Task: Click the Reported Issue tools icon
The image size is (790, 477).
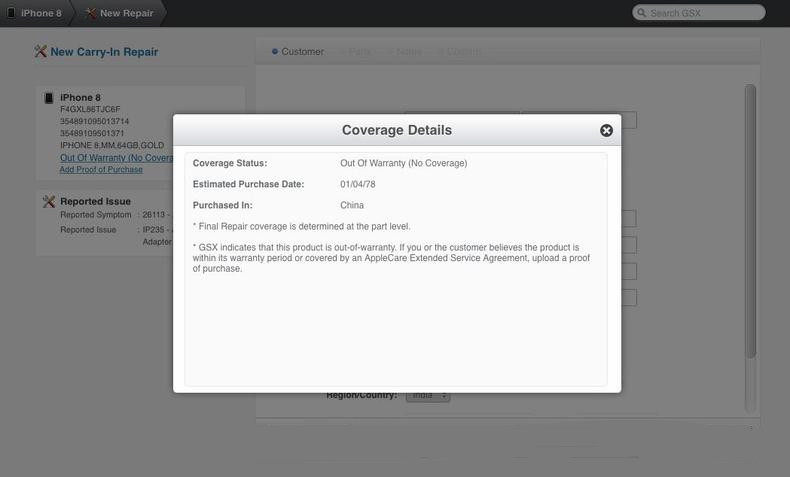Action: [x=49, y=201]
